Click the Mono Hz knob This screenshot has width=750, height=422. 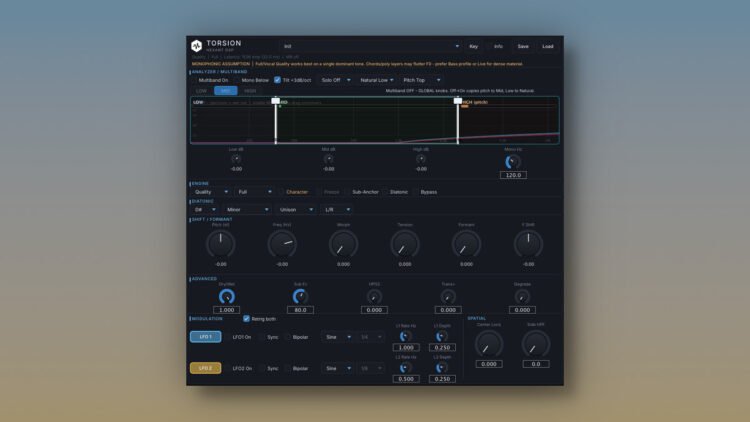(x=513, y=162)
